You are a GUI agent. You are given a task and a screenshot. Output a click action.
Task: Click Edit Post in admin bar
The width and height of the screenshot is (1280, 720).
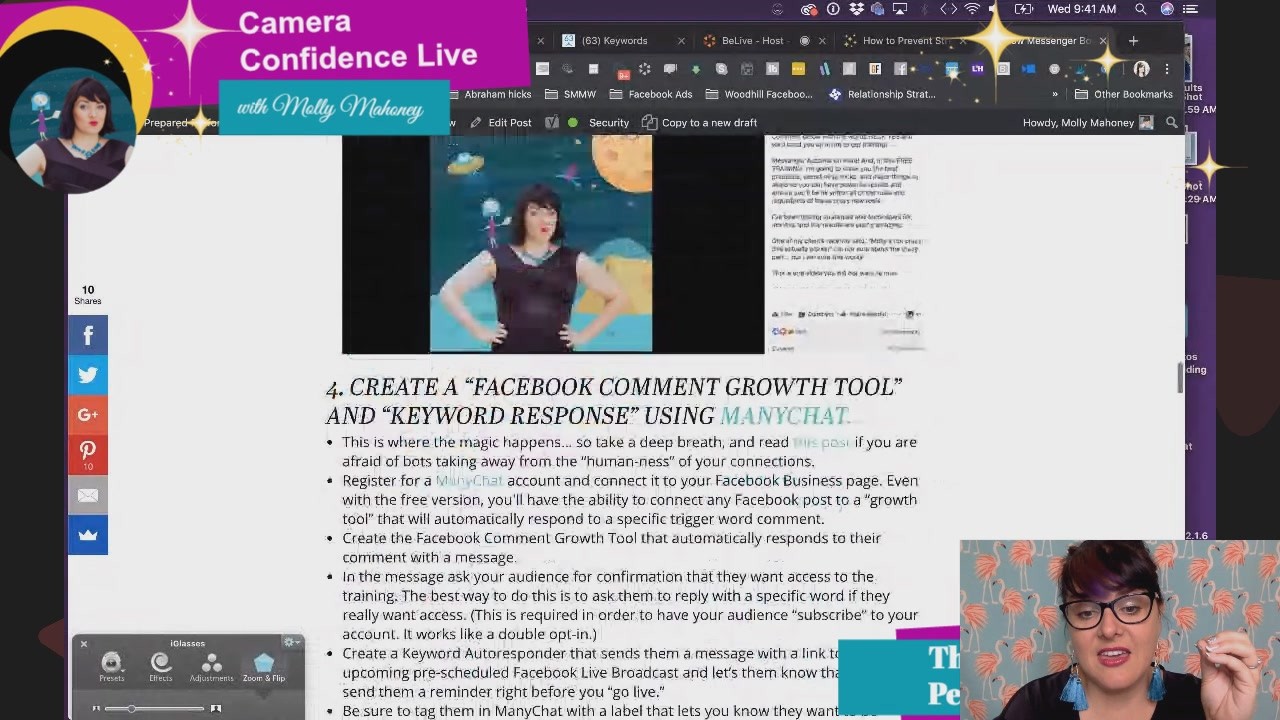click(x=501, y=122)
